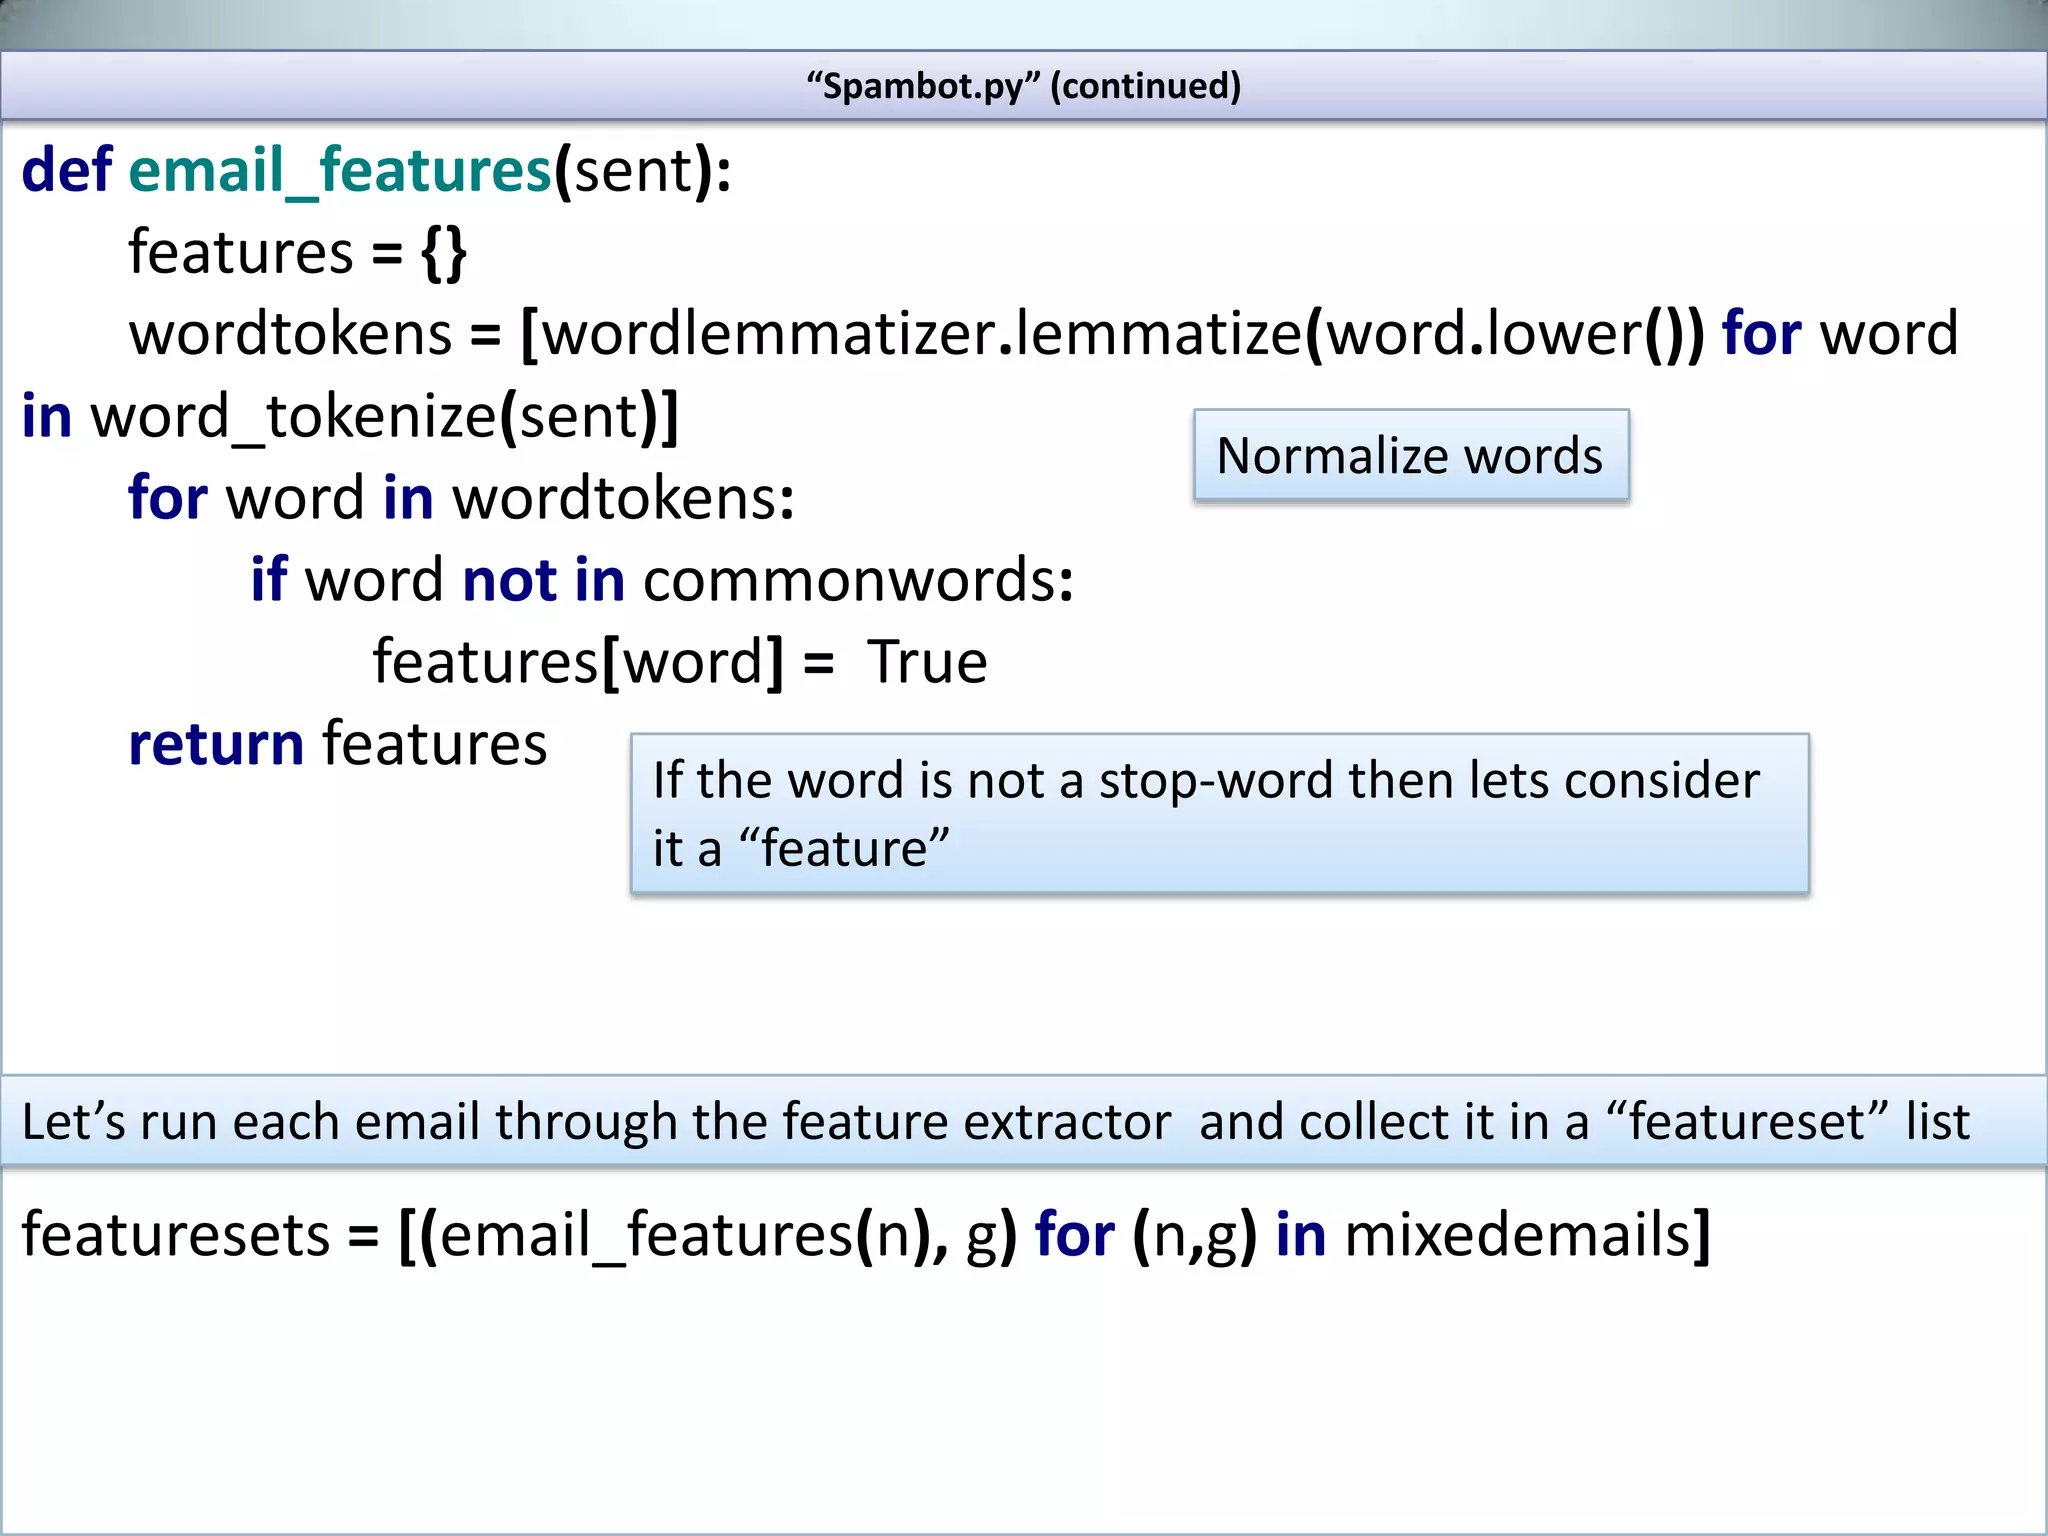
Task: Click the stop-word explanation callout box
Action: (x=1218, y=813)
